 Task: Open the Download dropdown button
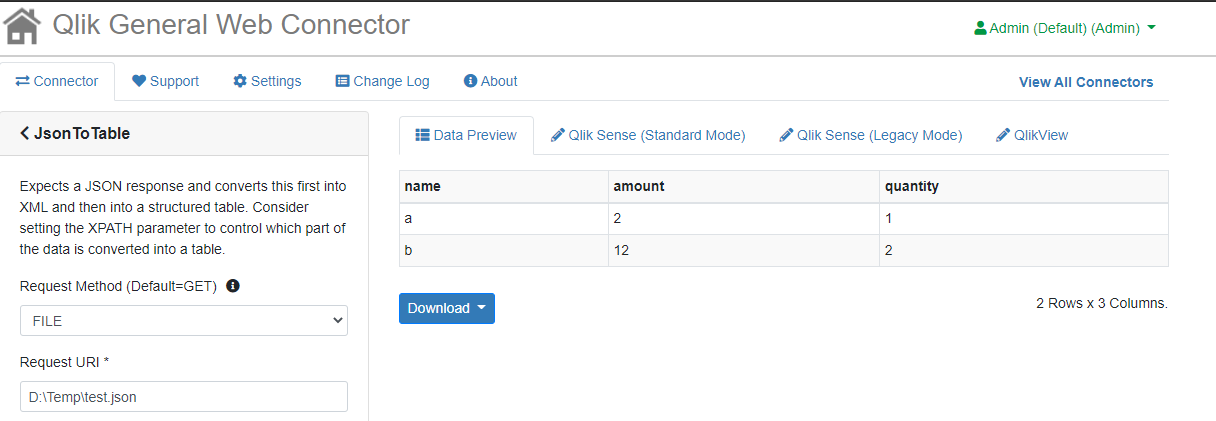[446, 308]
